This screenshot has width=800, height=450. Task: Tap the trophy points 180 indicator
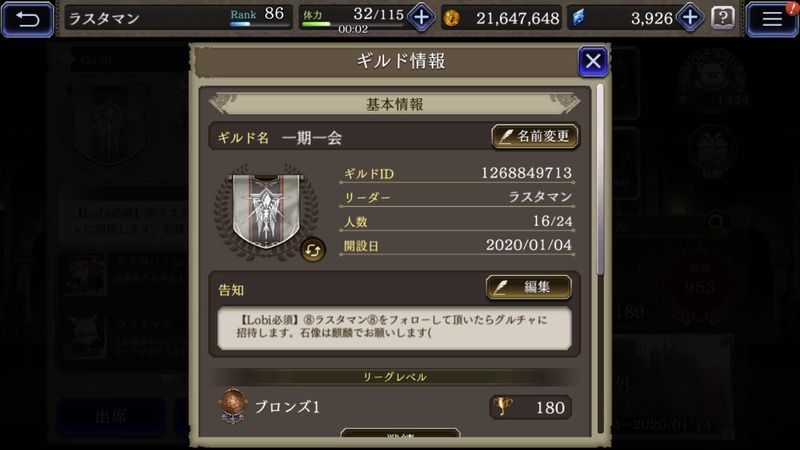click(x=531, y=407)
